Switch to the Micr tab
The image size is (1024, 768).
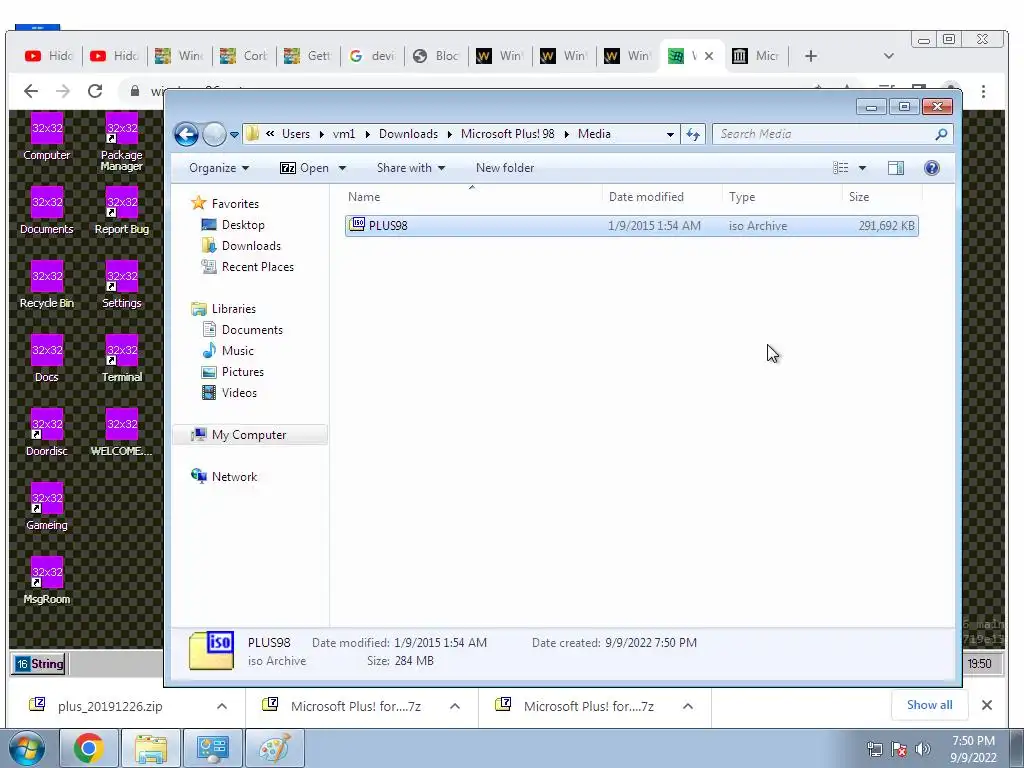click(x=756, y=56)
